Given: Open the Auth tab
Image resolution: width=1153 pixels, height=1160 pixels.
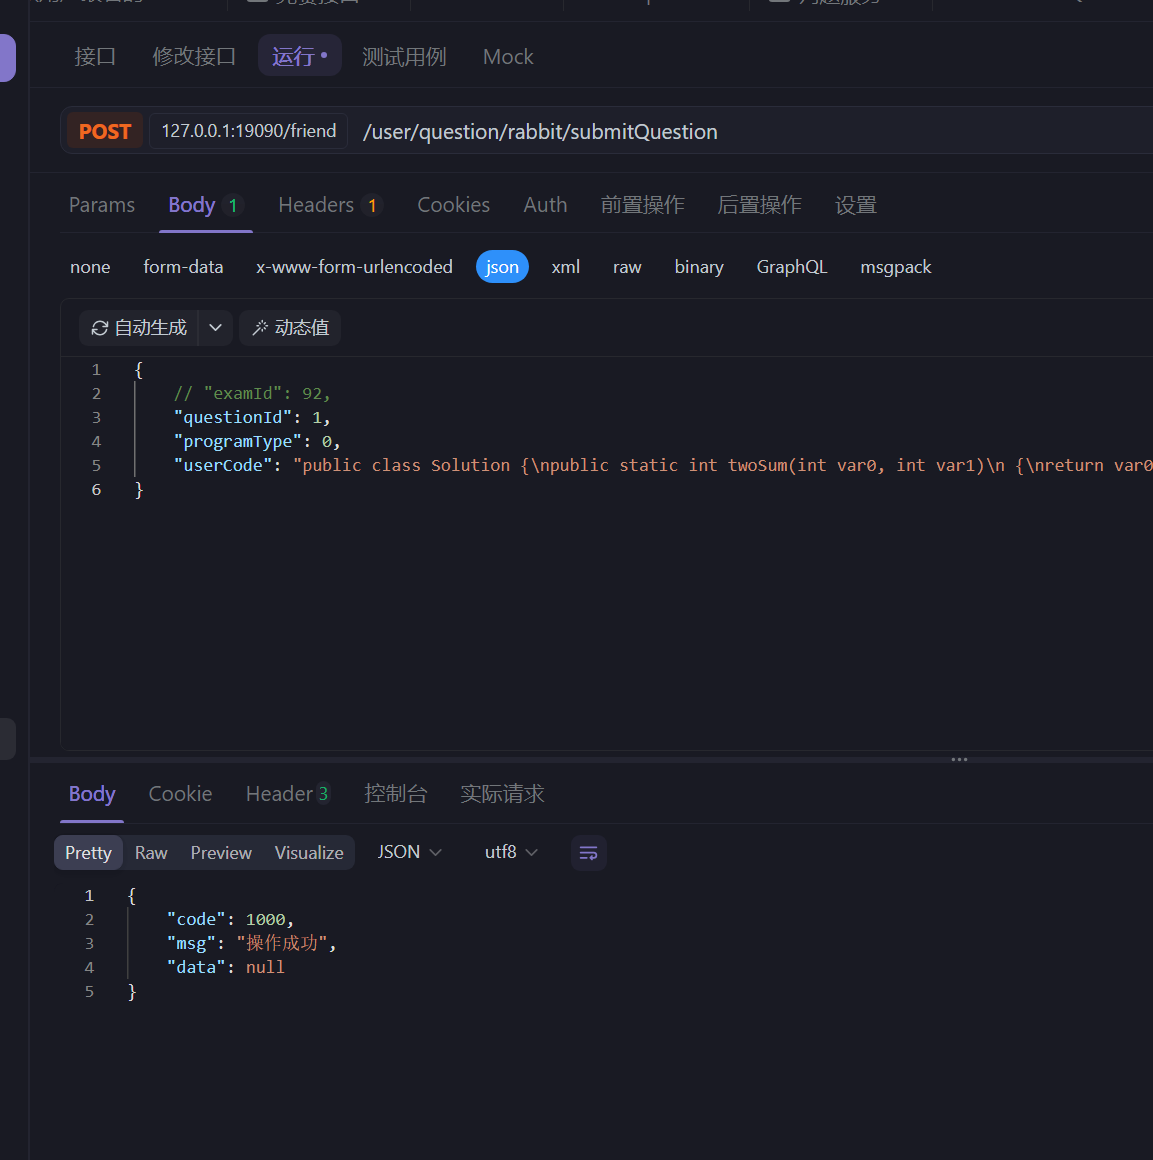Looking at the screenshot, I should point(545,205).
